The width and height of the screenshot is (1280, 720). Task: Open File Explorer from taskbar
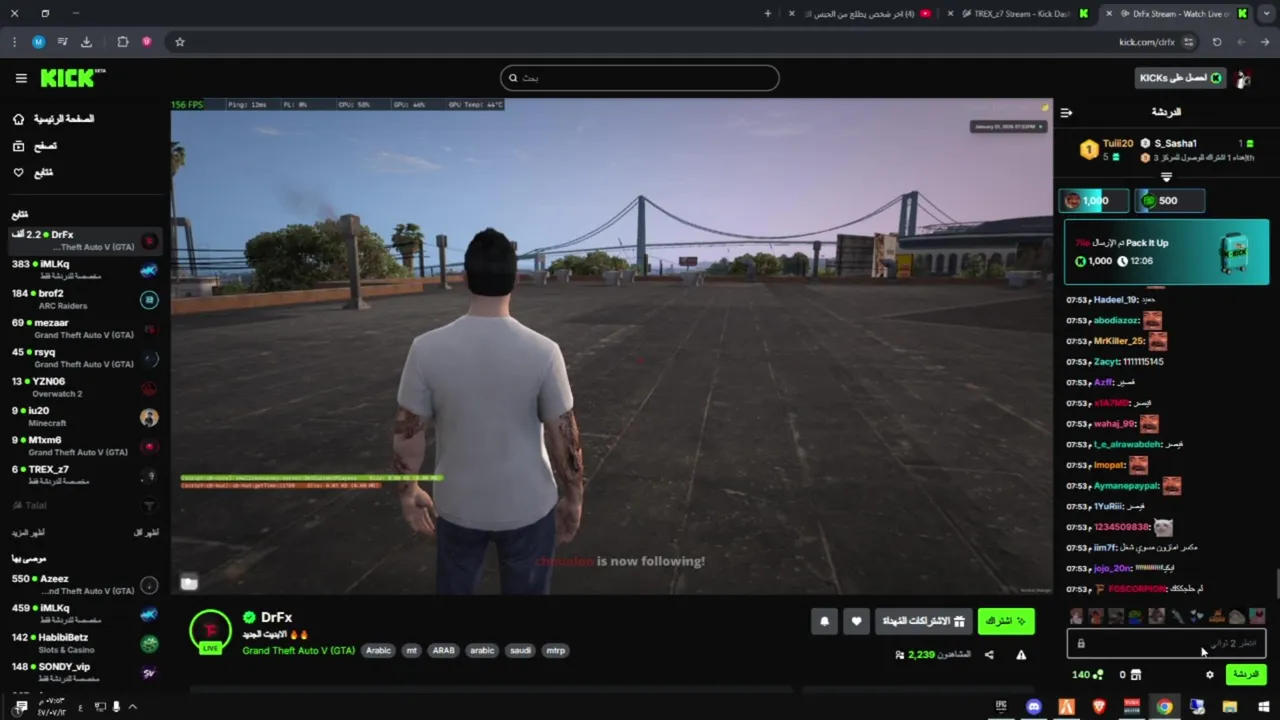pyautogui.click(x=1230, y=707)
